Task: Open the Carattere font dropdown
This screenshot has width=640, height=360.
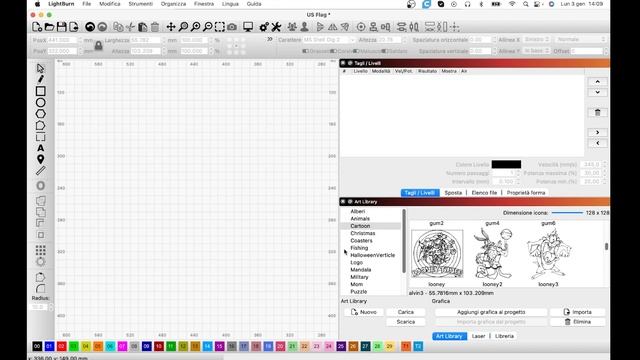Action: click(x=329, y=40)
